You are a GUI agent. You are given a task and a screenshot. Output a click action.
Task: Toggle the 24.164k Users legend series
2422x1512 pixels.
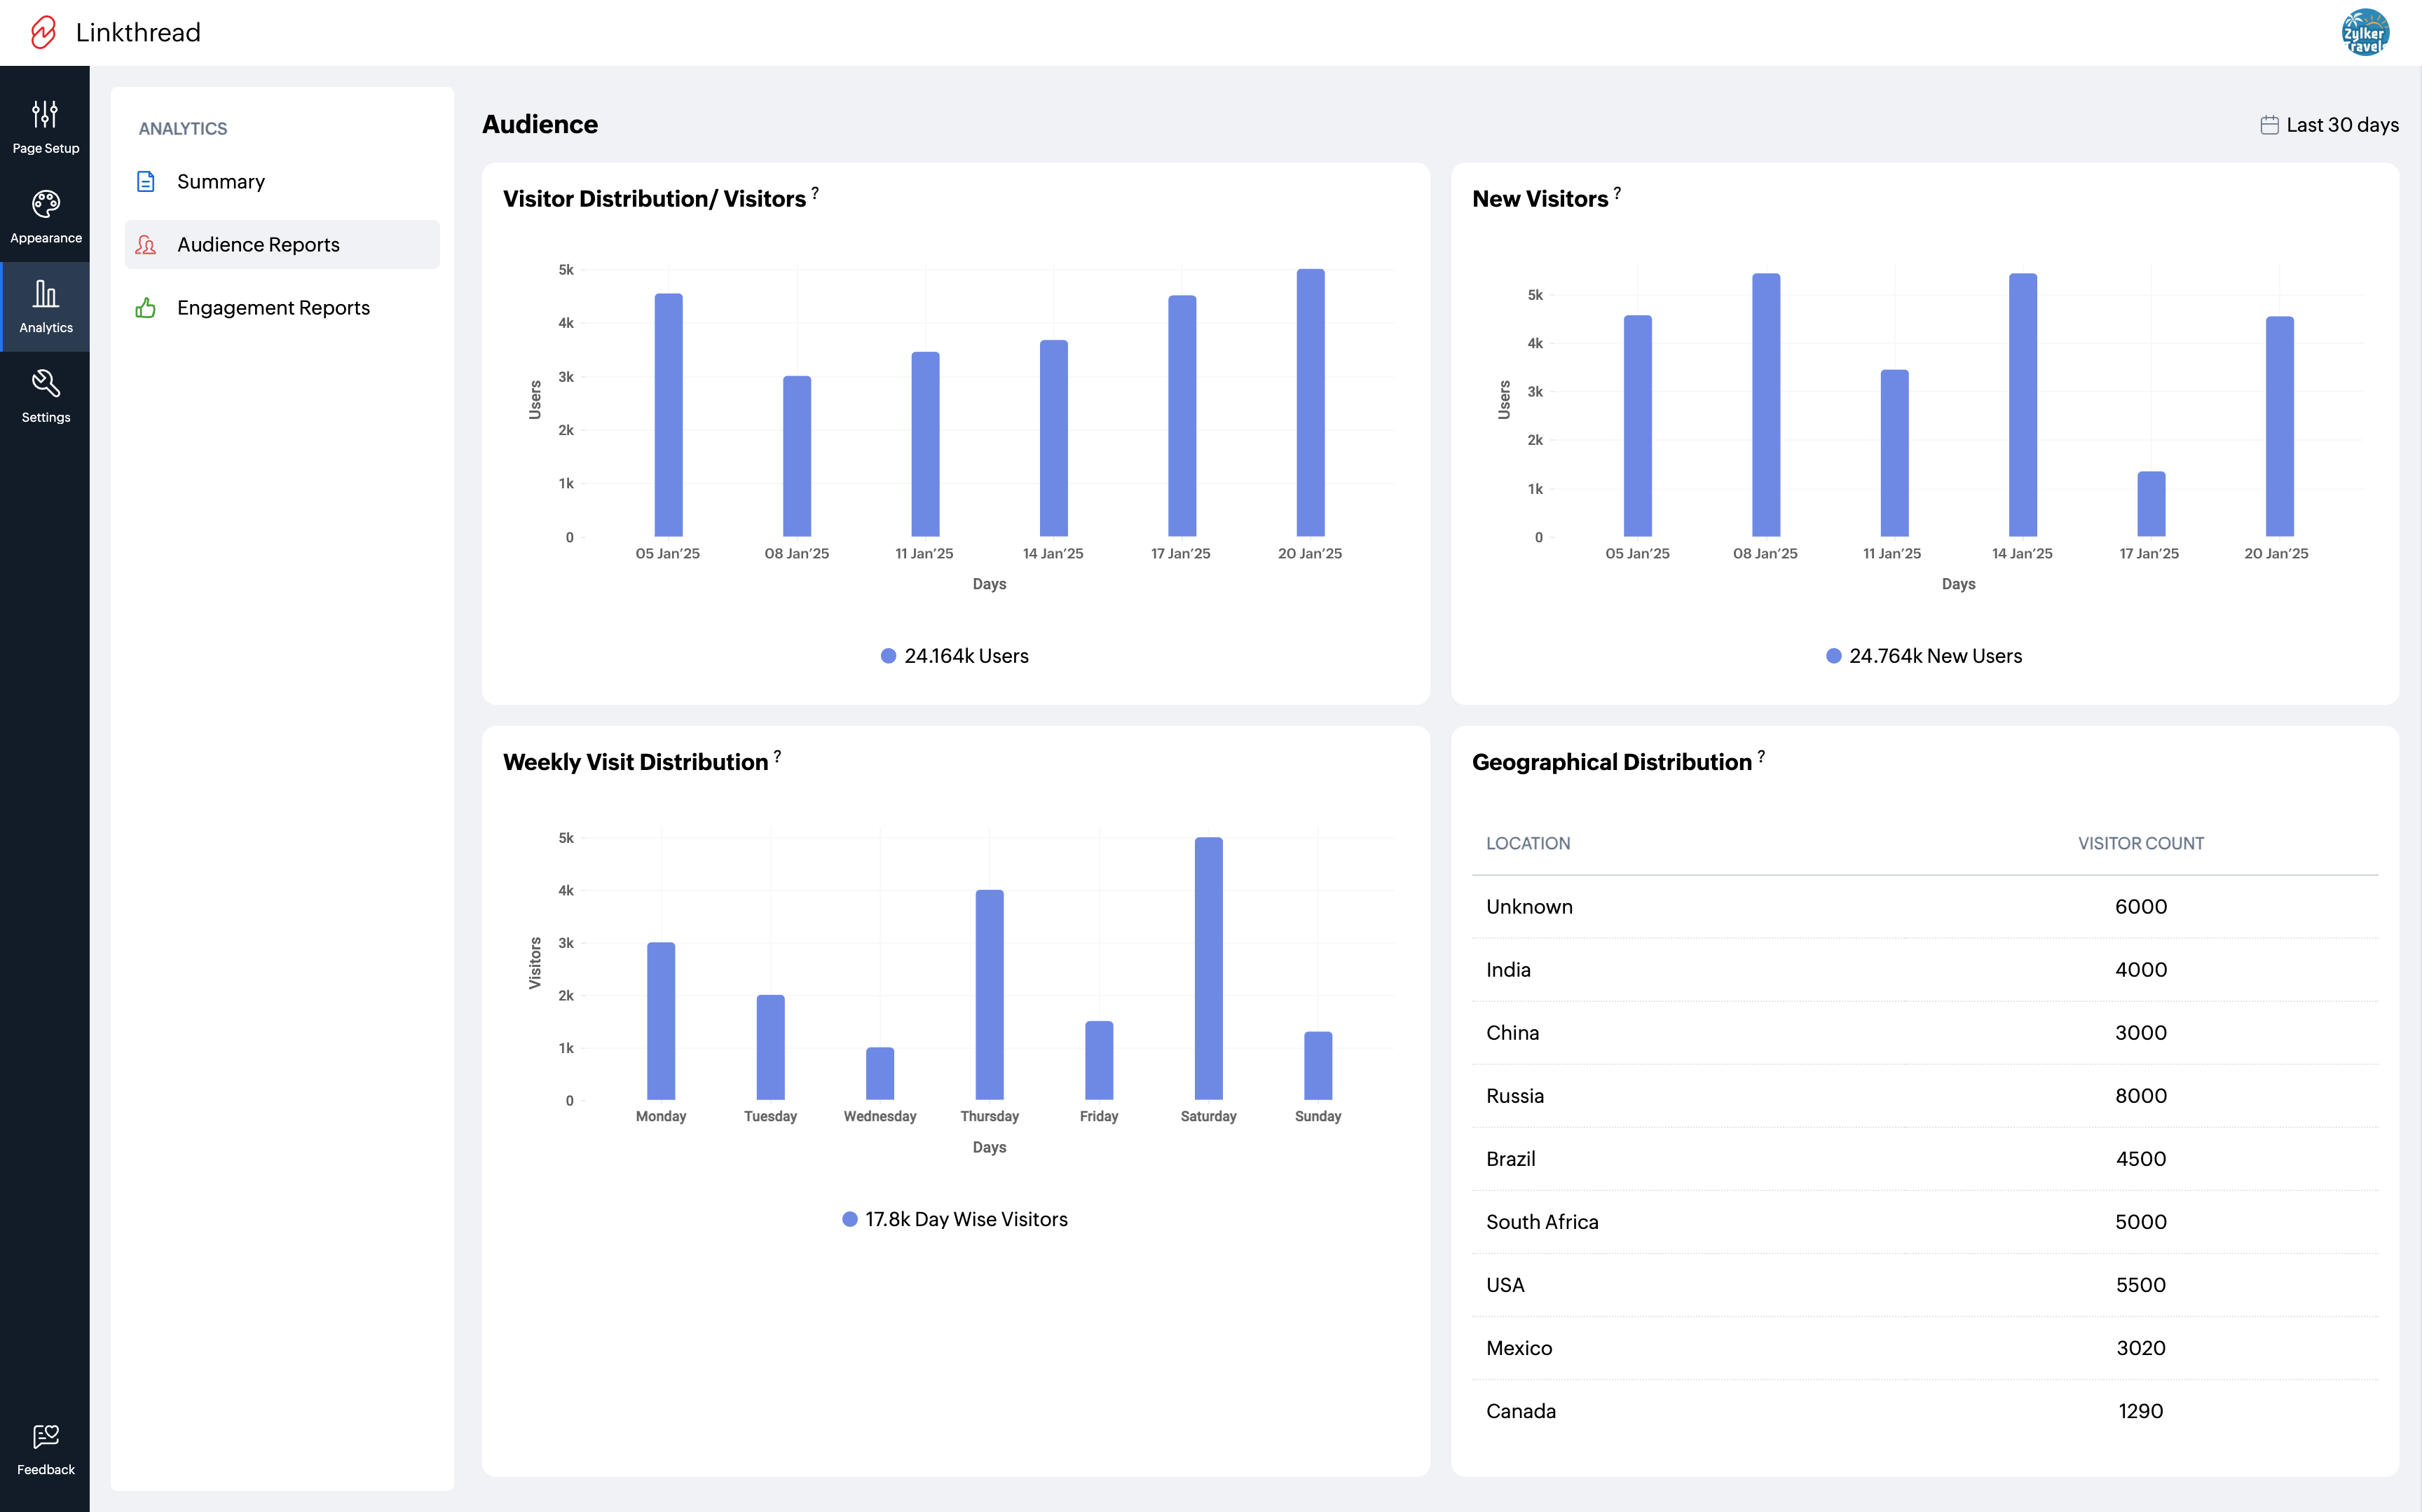(x=955, y=656)
